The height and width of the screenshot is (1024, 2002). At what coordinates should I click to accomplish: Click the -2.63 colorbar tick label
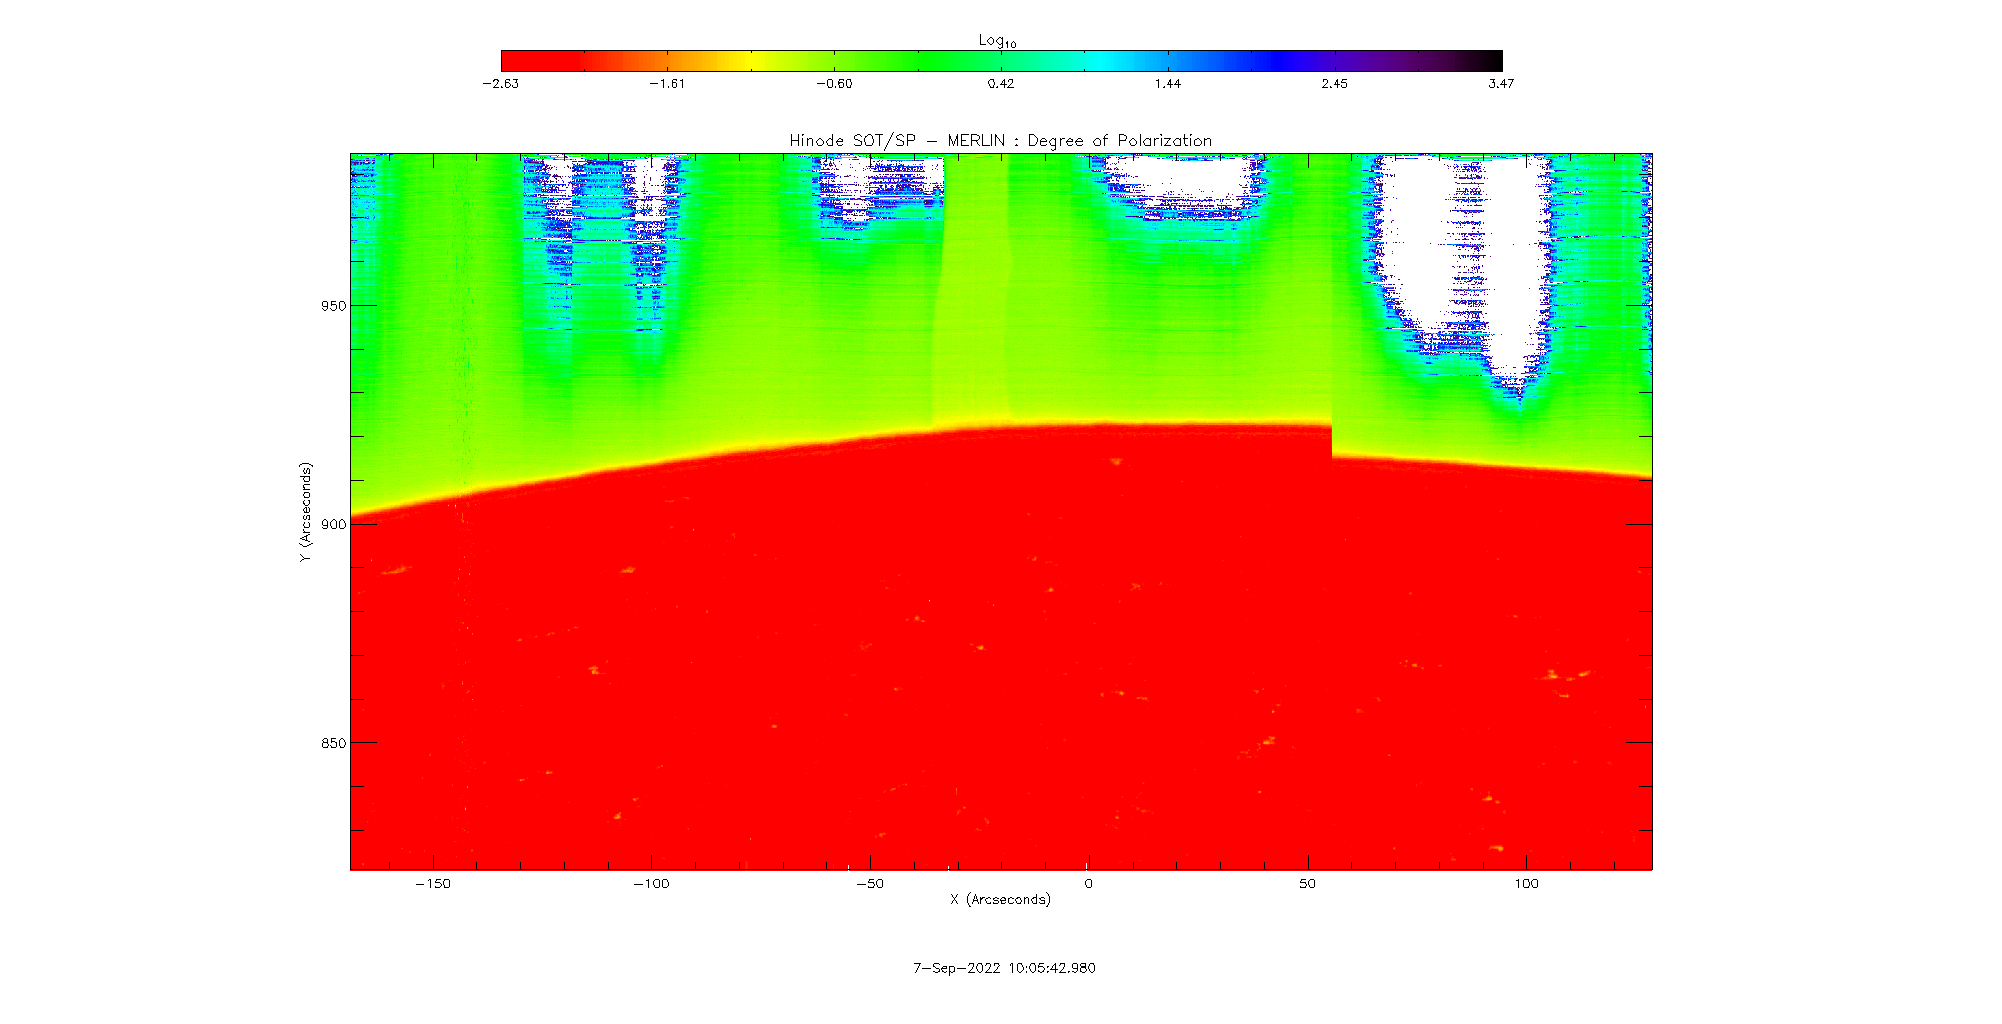[x=500, y=84]
